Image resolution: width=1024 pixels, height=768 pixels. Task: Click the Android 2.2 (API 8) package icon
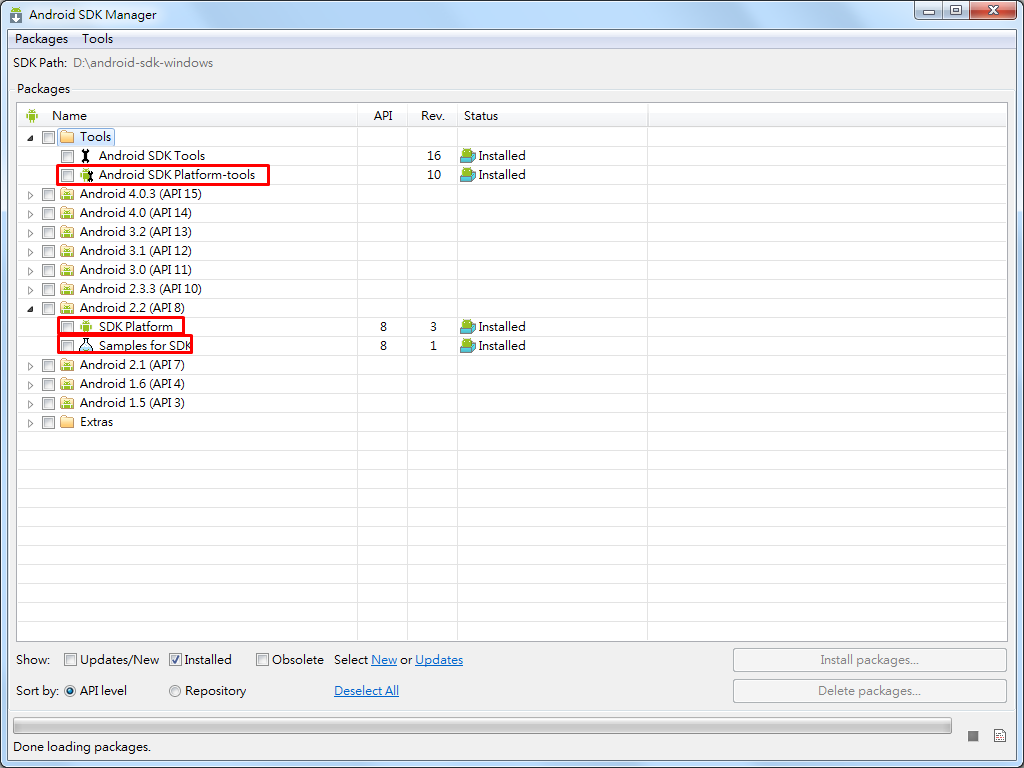(67, 308)
